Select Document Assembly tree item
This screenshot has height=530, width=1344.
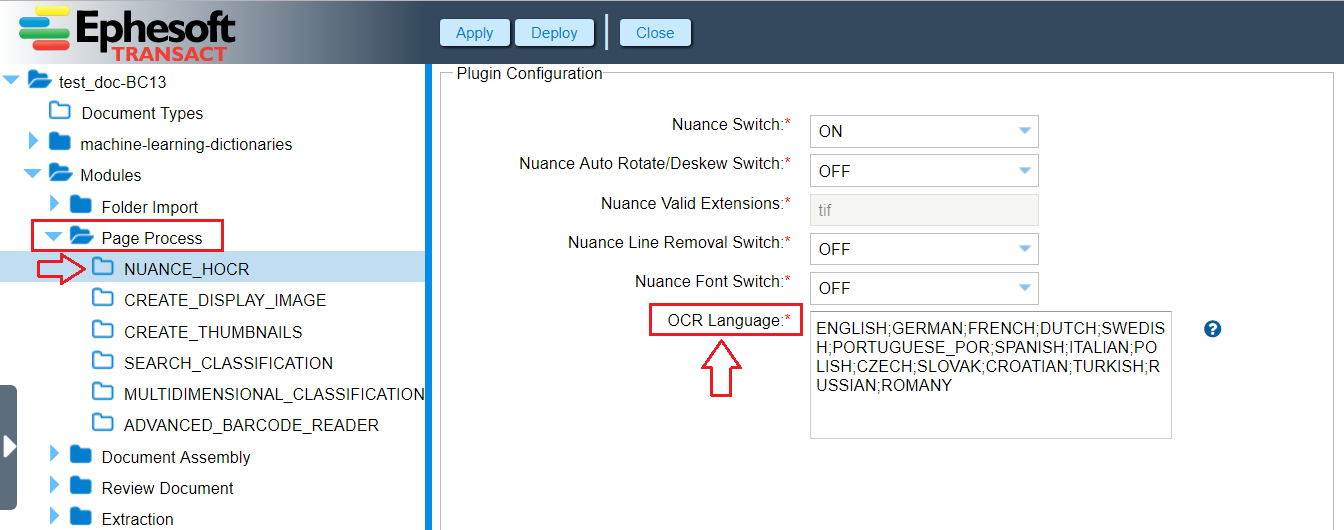tap(176, 457)
